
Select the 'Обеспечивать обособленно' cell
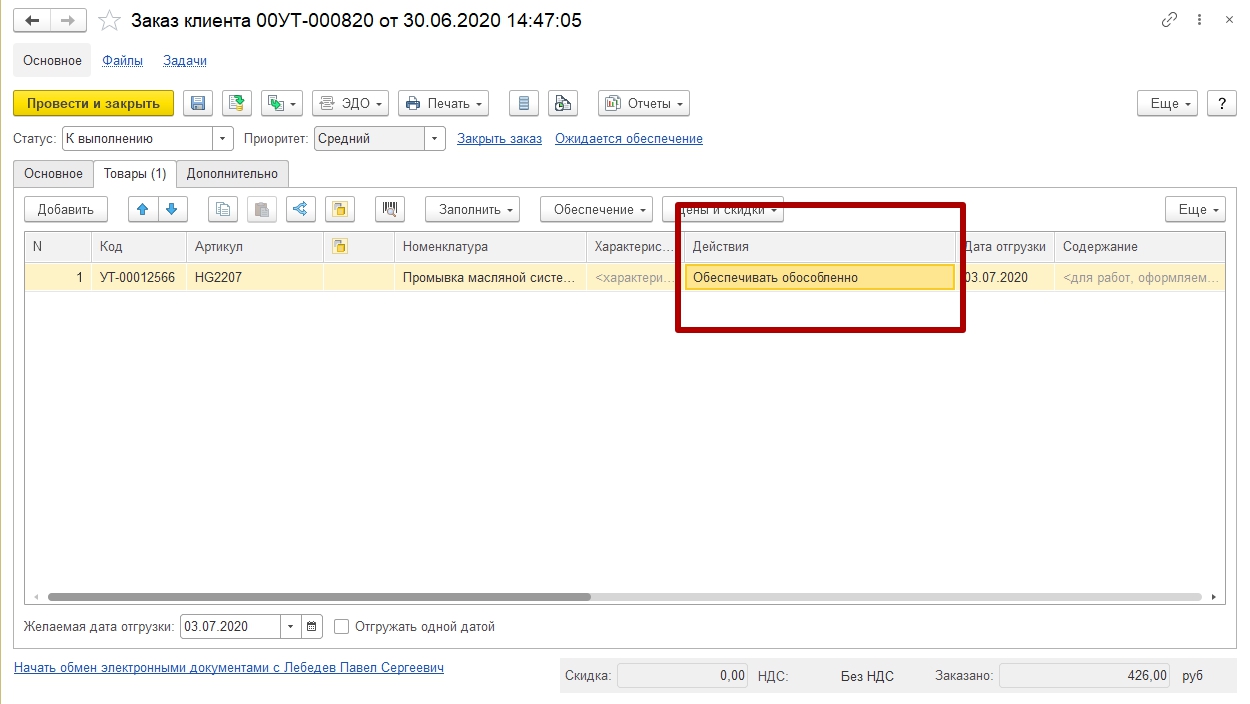pos(818,278)
